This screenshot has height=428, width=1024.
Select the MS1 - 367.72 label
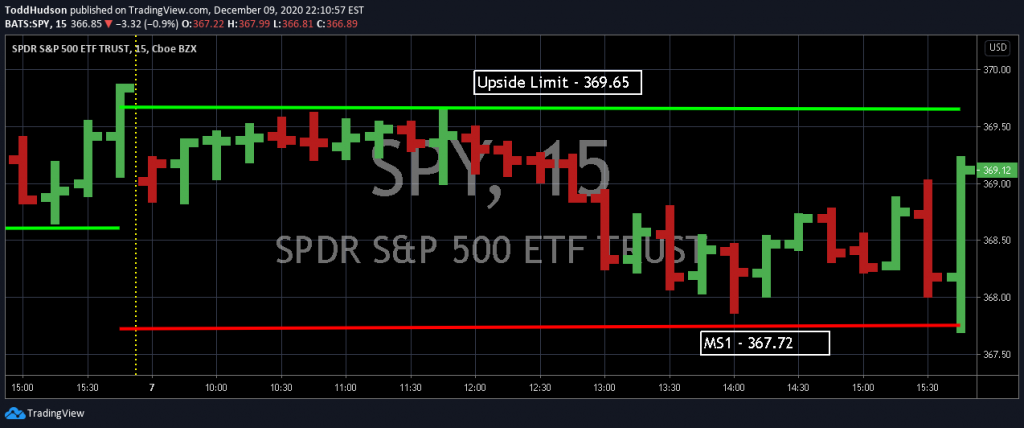pyautogui.click(x=765, y=342)
